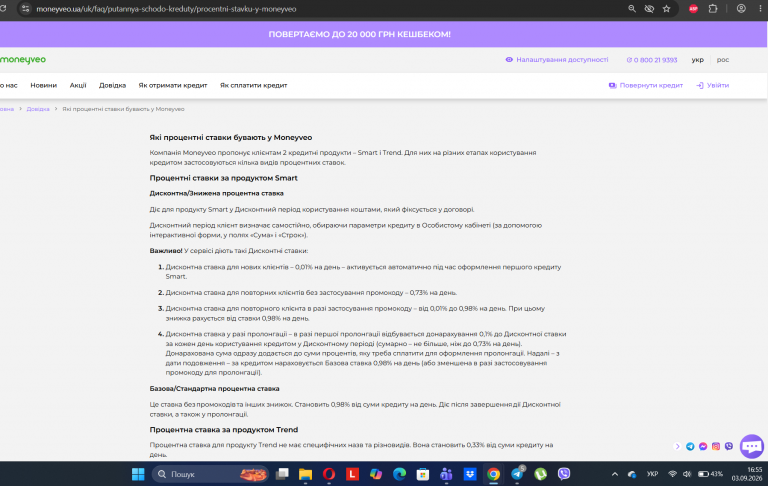View site information icon in address bar
Image resolution: width=768 pixels, height=486 pixels.
point(25,9)
